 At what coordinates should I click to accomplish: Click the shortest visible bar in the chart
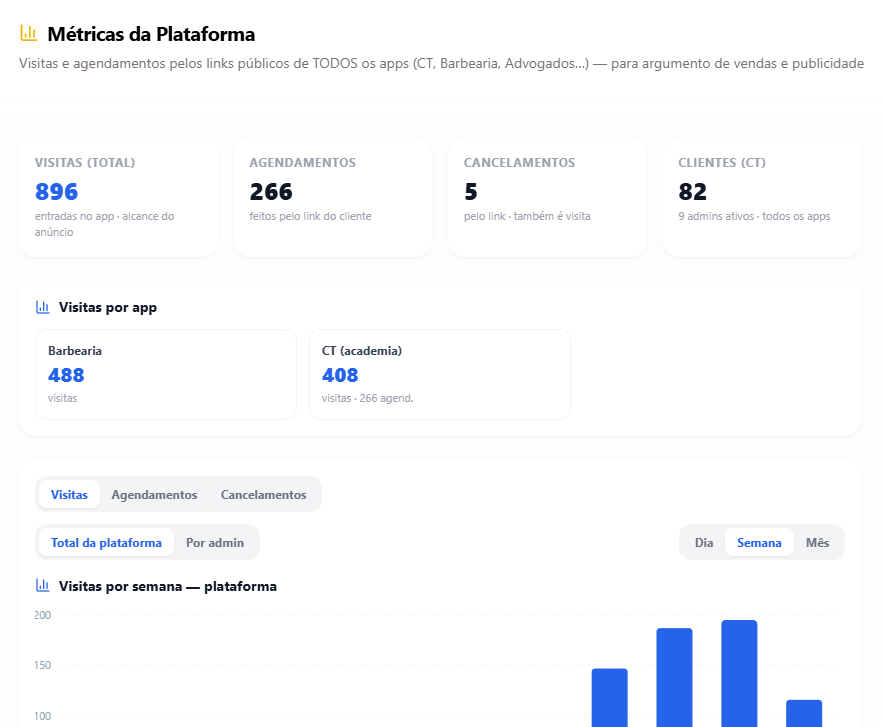point(804,713)
